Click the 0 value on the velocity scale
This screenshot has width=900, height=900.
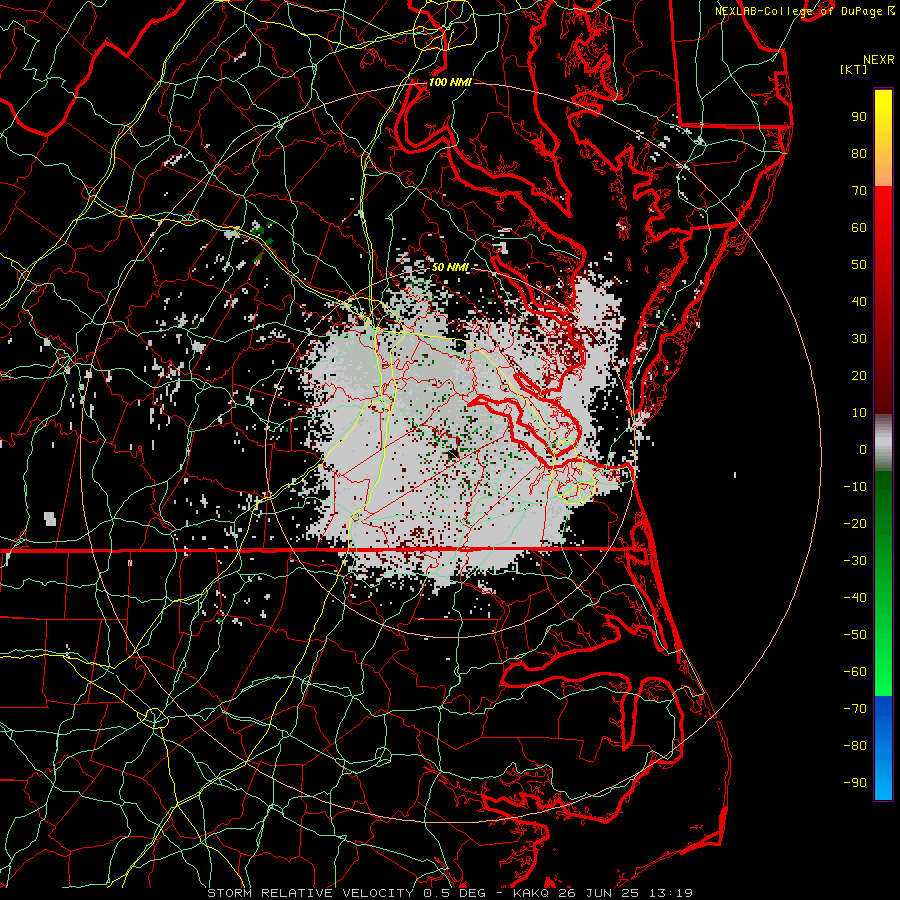863,450
